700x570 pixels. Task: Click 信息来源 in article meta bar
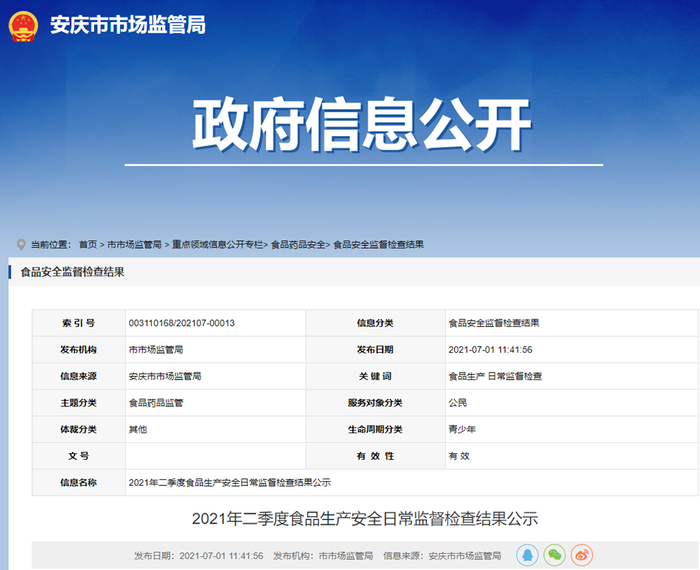pyautogui.click(x=442, y=556)
